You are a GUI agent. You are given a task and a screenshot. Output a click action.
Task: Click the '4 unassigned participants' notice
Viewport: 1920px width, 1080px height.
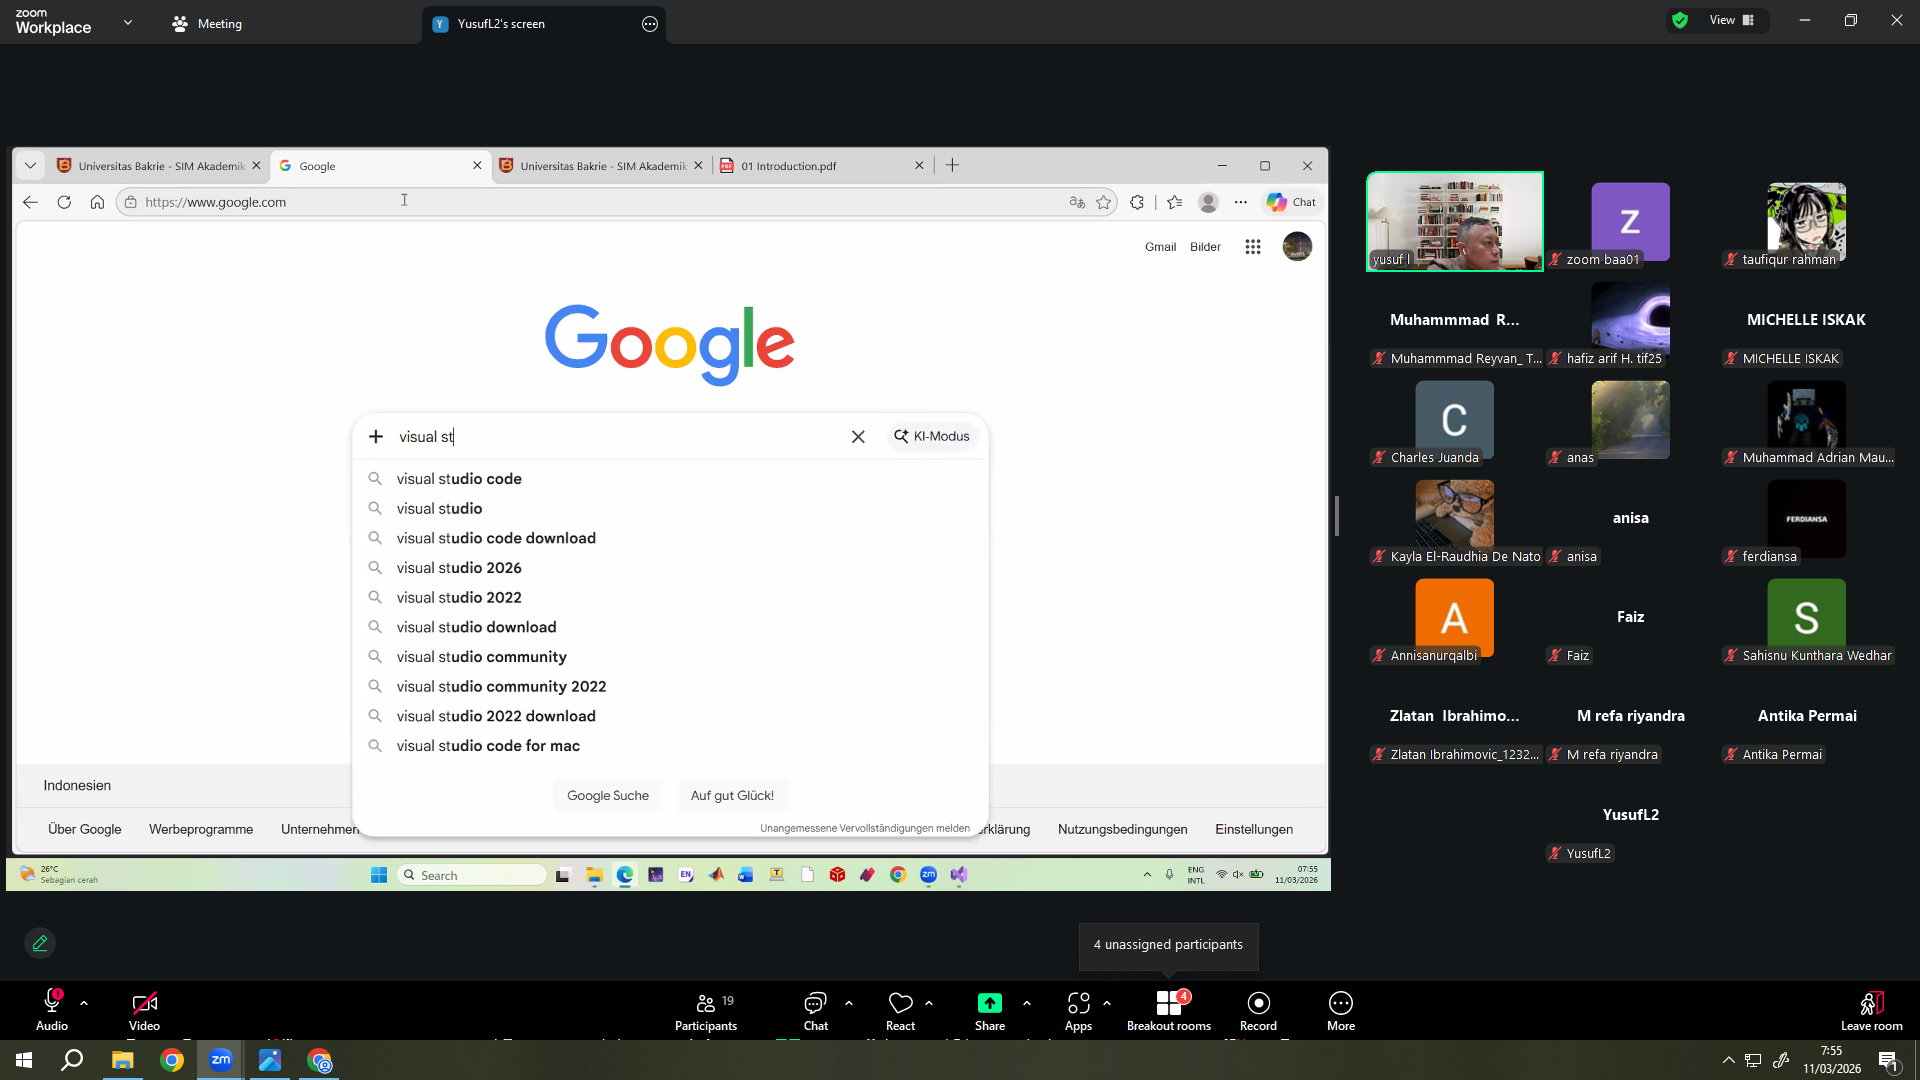(1168, 945)
